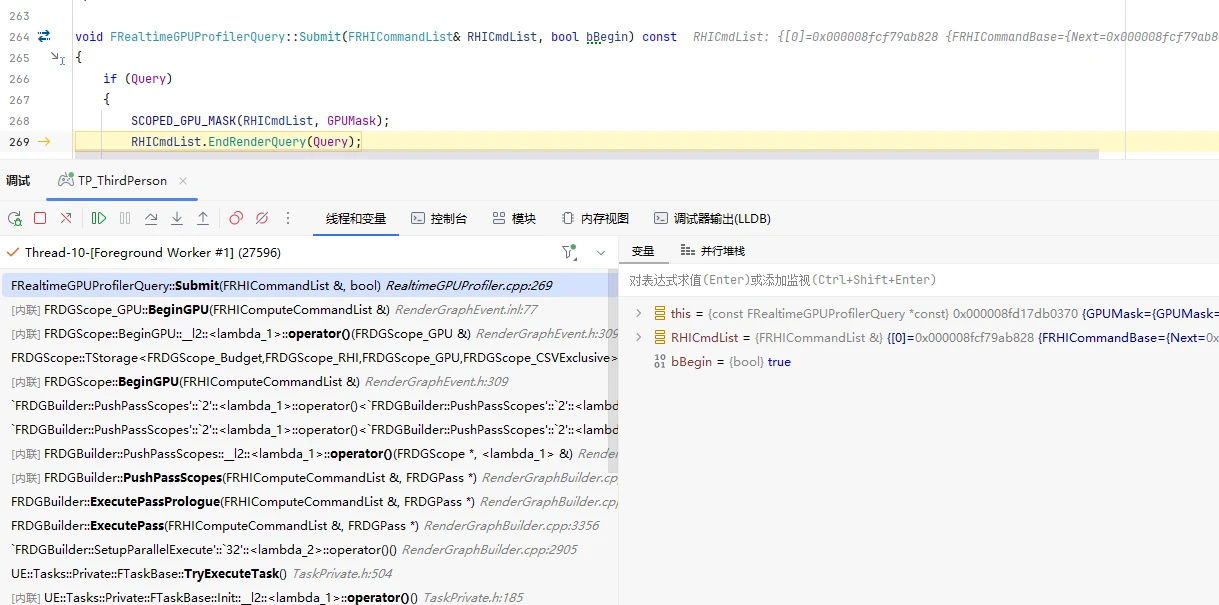Step into the function call
This screenshot has height=605, width=1219.
pyautogui.click(x=177, y=218)
